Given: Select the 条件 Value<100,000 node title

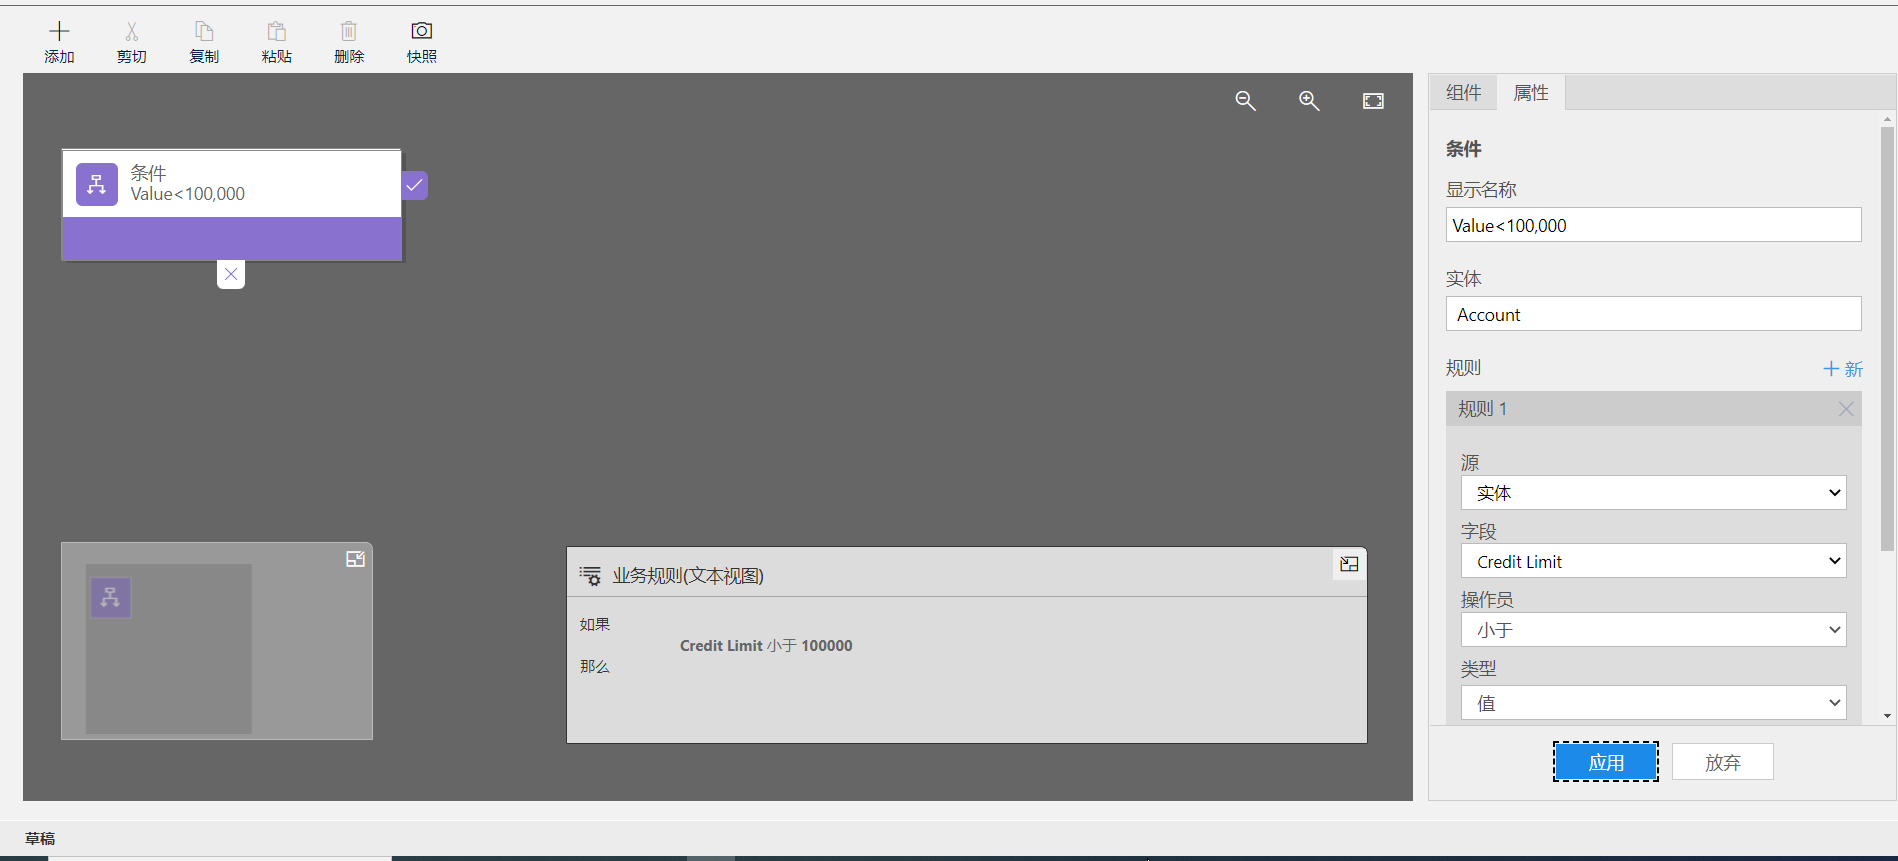Looking at the screenshot, I should click(x=187, y=183).
